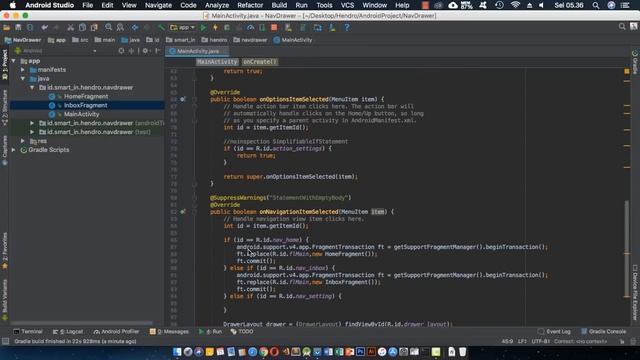Click the Replace toolbar icon
This screenshot has height=360, width=640.
(x=120, y=27)
